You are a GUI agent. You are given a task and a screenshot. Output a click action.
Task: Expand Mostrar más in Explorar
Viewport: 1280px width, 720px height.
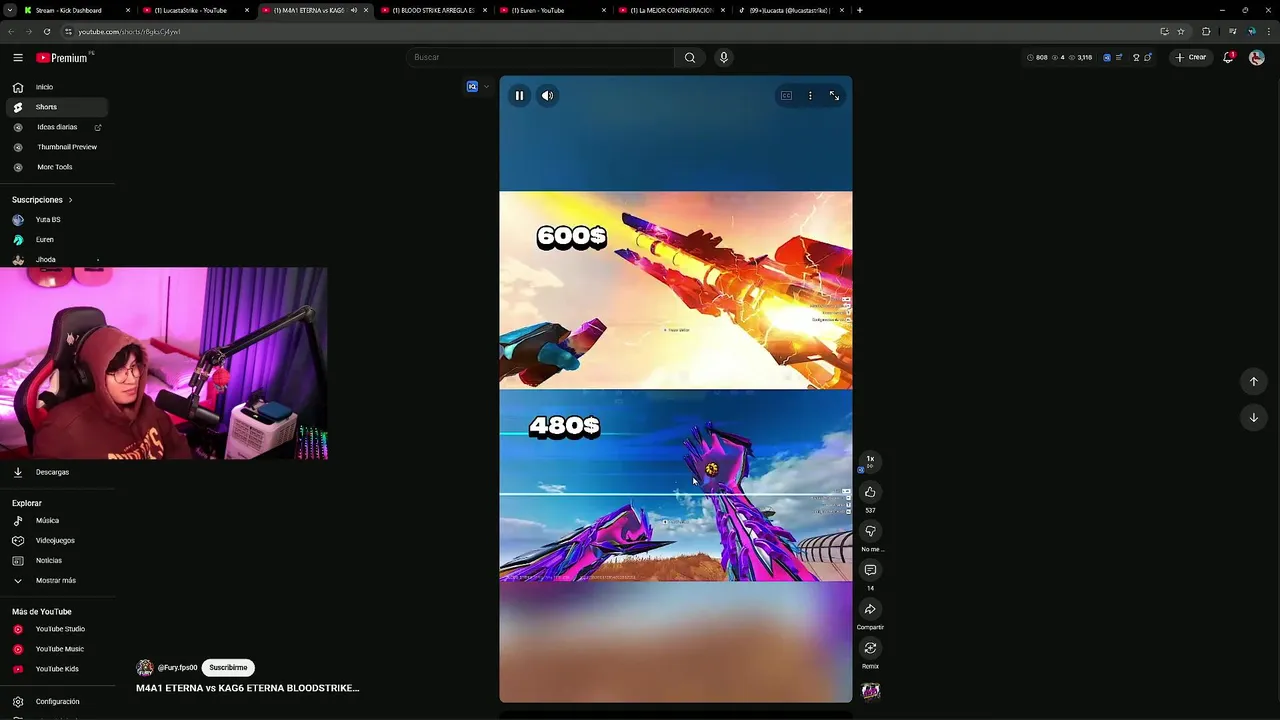57,581
